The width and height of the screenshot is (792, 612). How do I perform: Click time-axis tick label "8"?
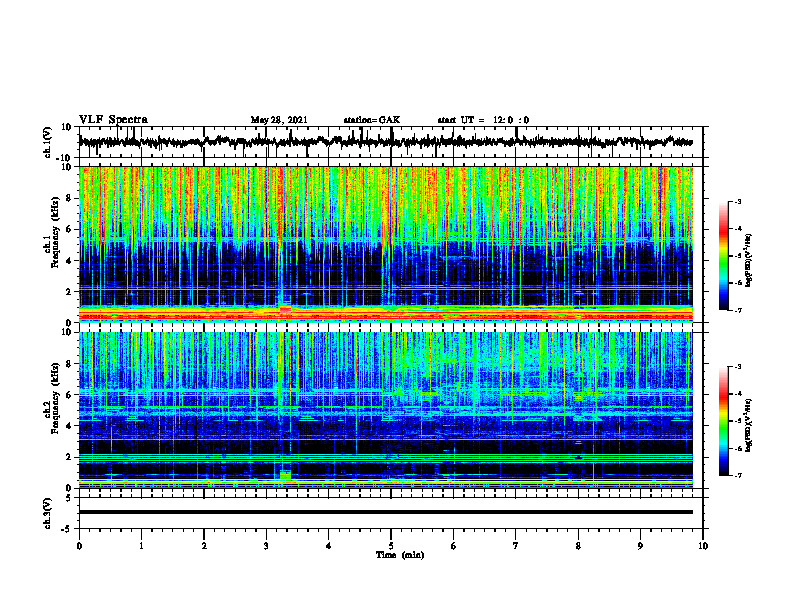click(578, 546)
